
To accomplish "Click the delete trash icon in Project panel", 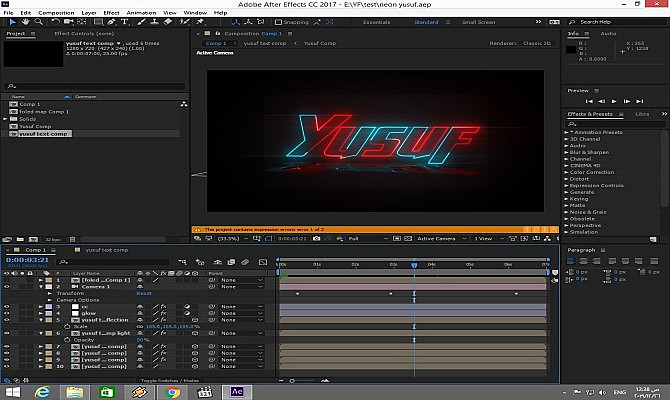I will coord(72,240).
